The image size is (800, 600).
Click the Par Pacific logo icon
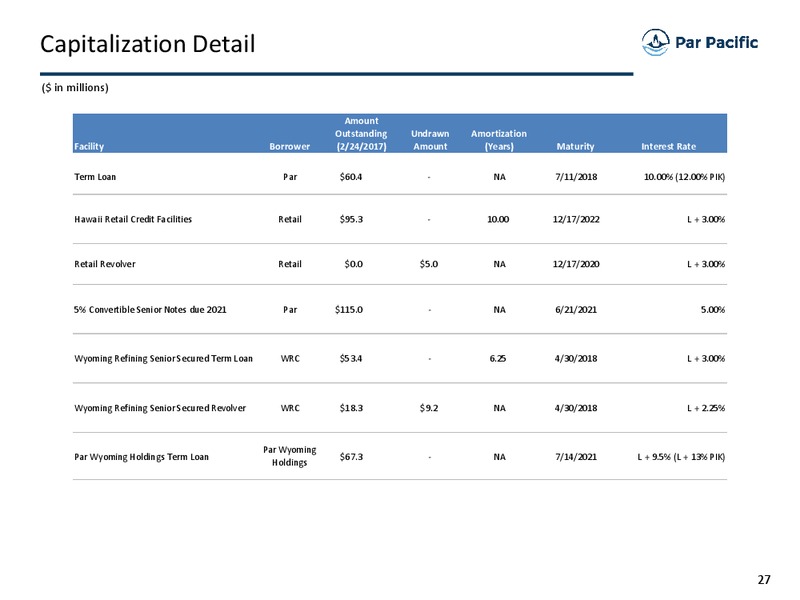pyautogui.click(x=655, y=42)
